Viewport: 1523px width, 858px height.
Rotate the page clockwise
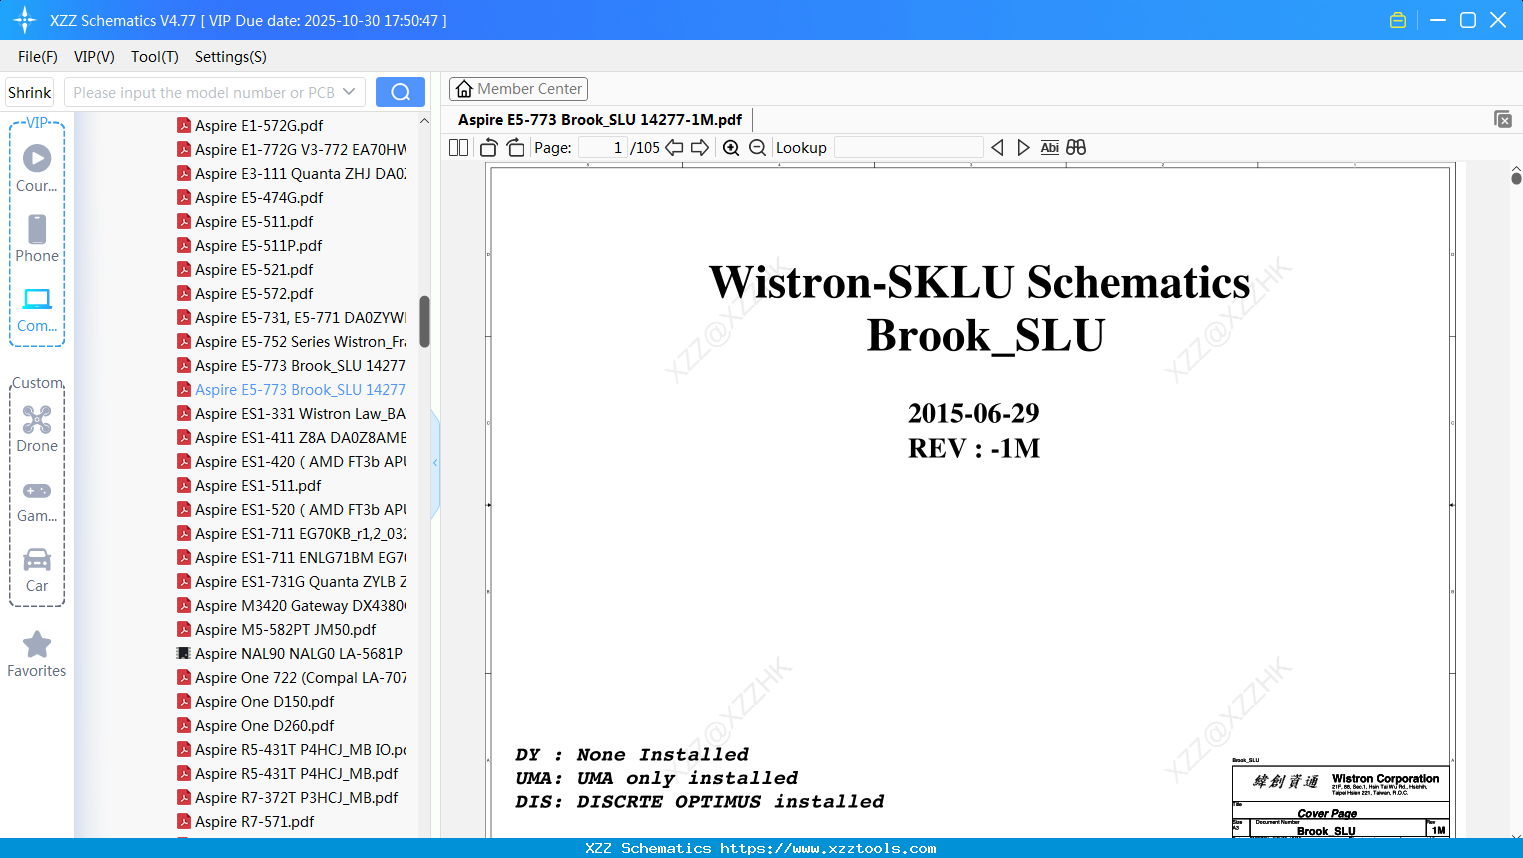click(515, 148)
